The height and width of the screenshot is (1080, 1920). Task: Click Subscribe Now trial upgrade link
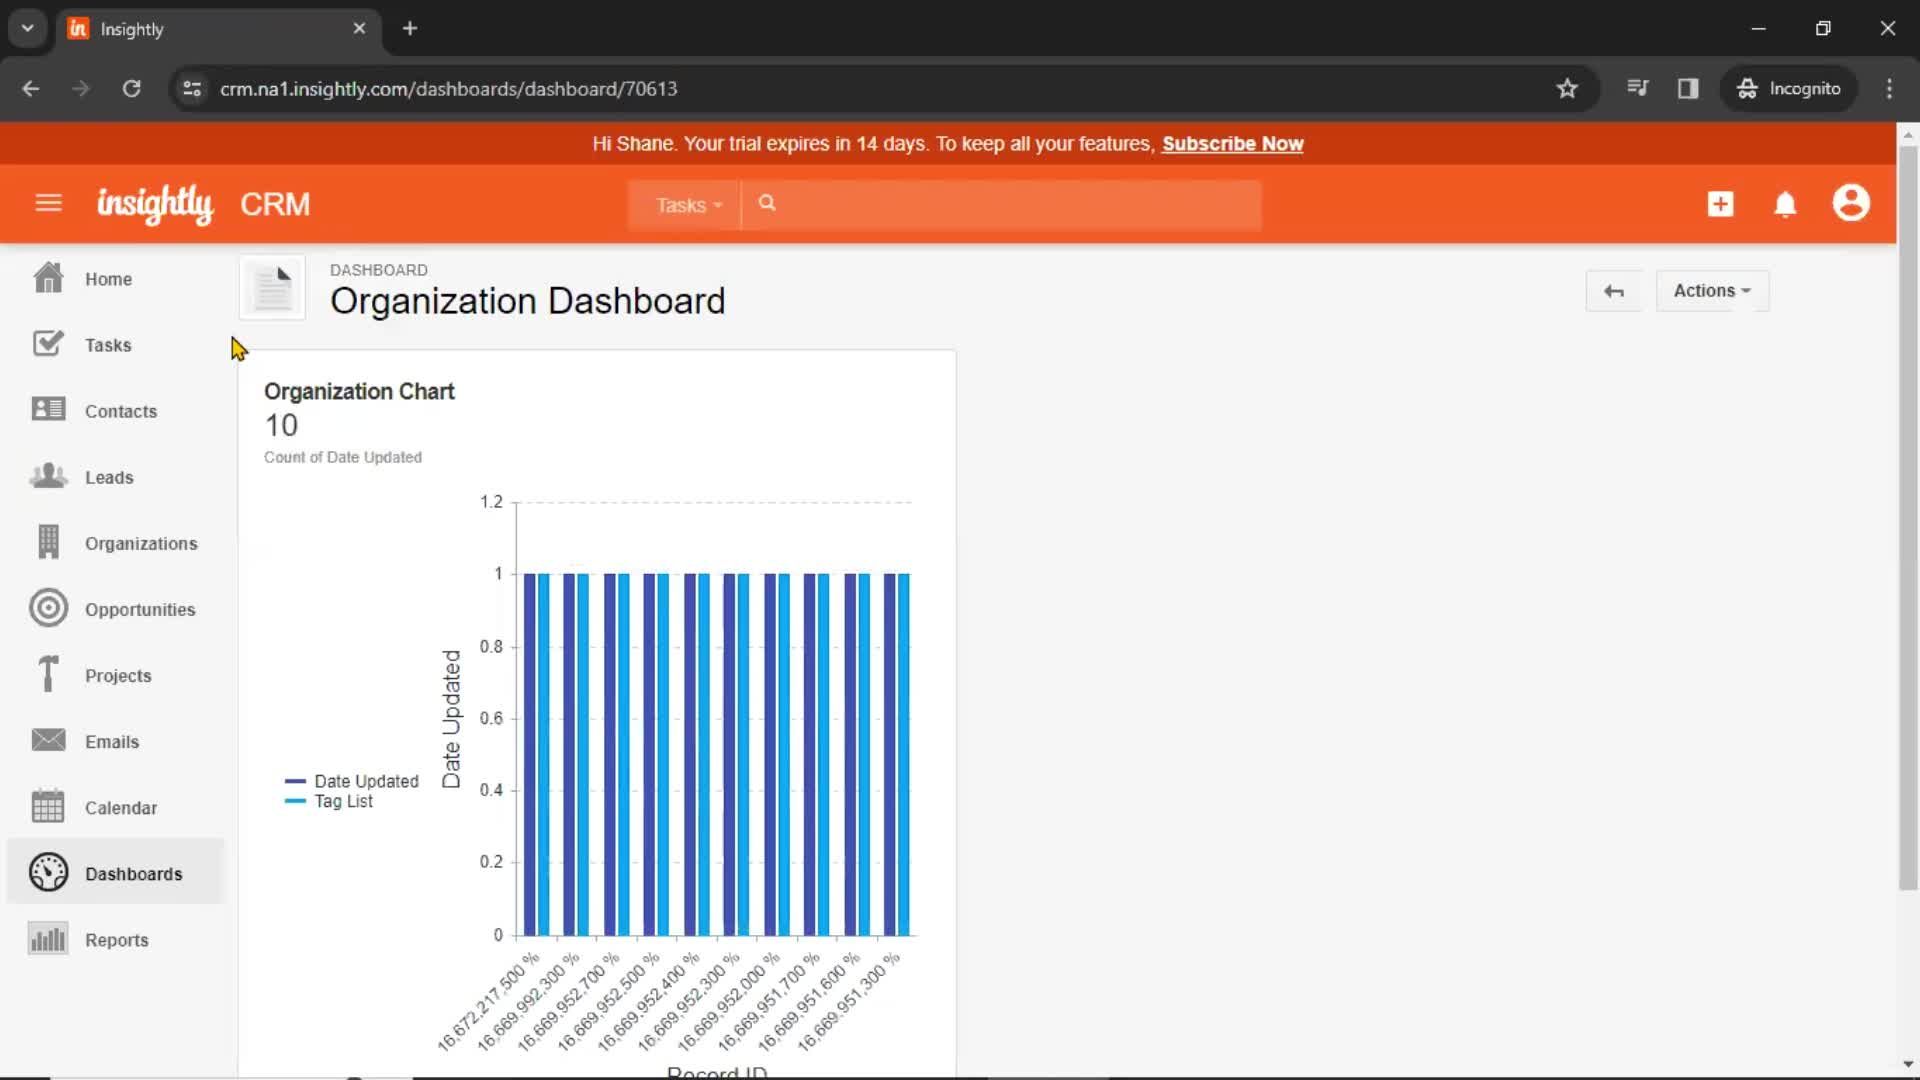click(x=1233, y=144)
